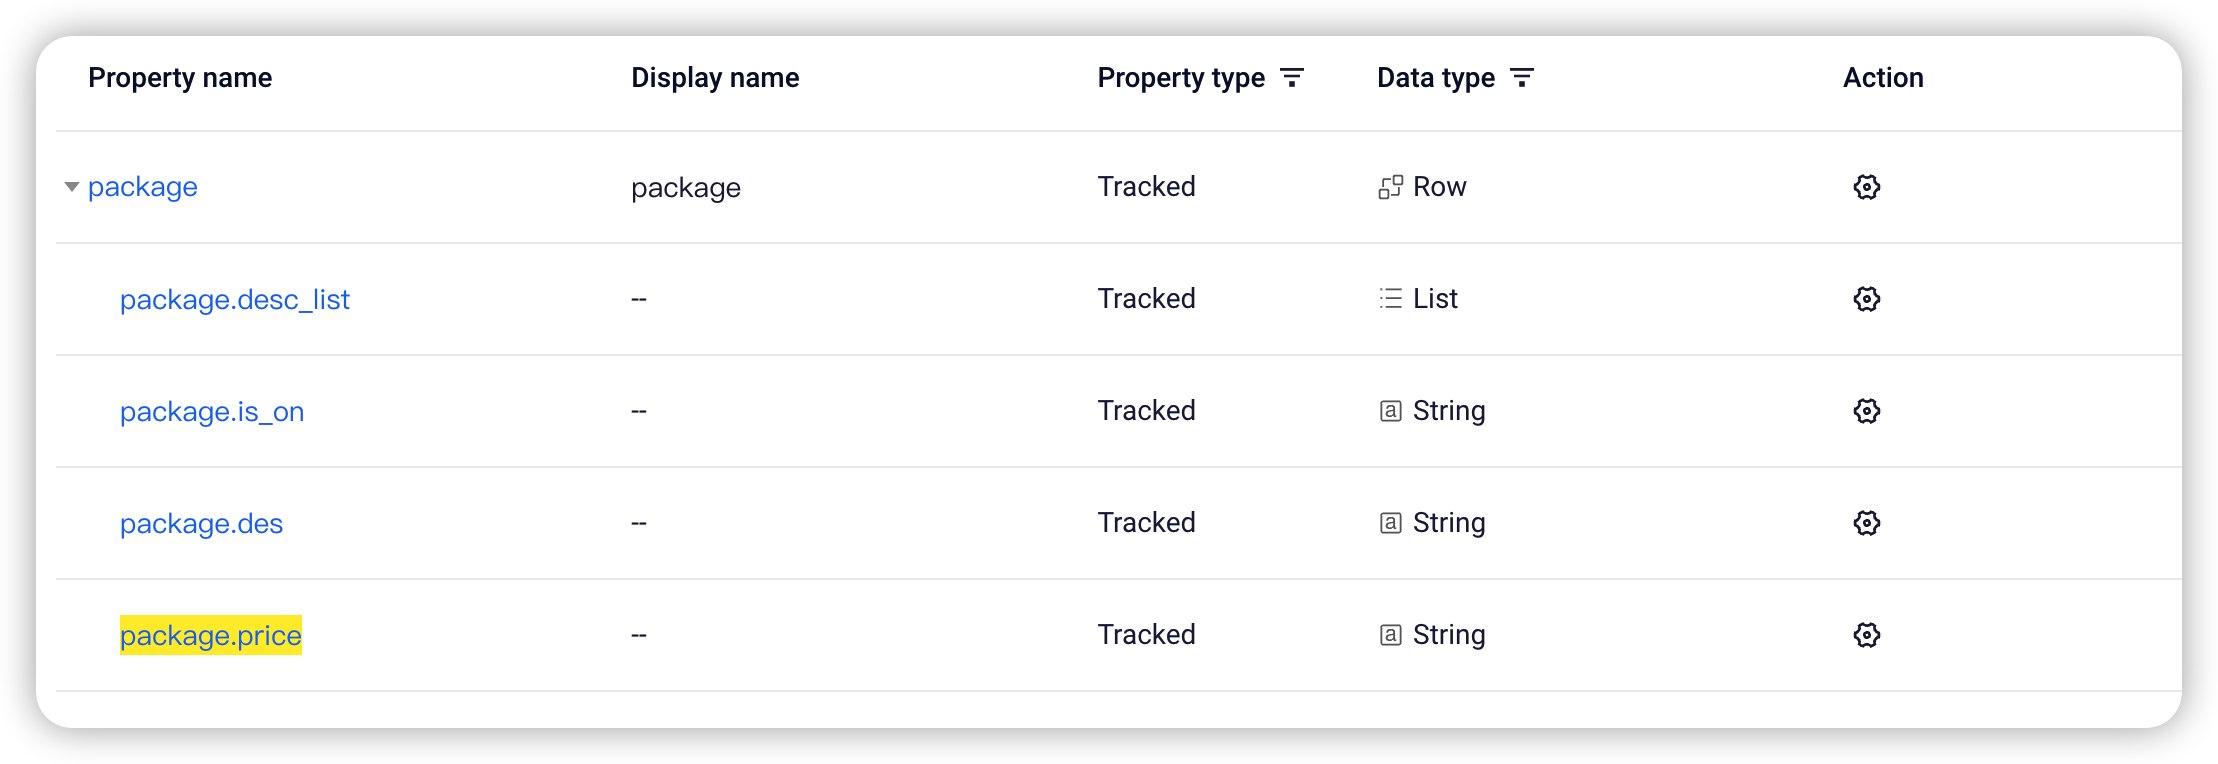Open the package.des property link
This screenshot has height=764, width=2218.
pos(201,524)
